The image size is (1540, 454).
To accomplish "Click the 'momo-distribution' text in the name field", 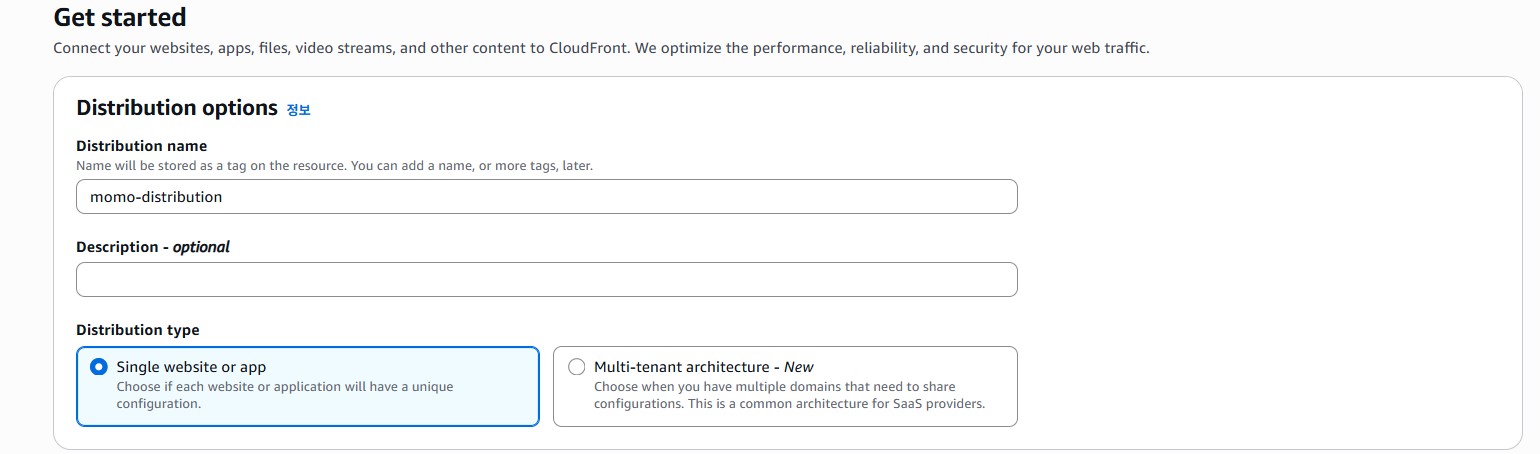I will click(156, 197).
